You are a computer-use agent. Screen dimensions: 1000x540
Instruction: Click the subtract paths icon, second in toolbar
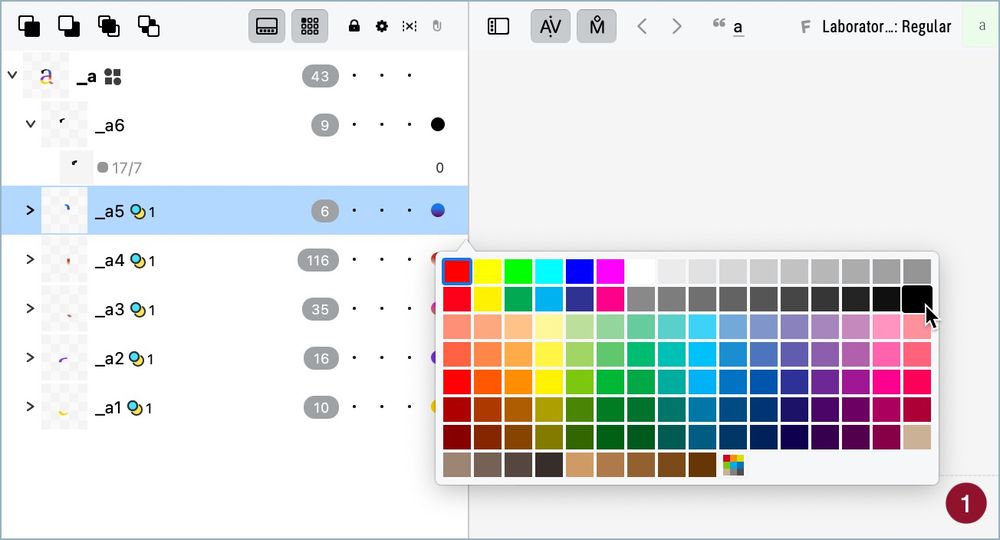[69, 26]
